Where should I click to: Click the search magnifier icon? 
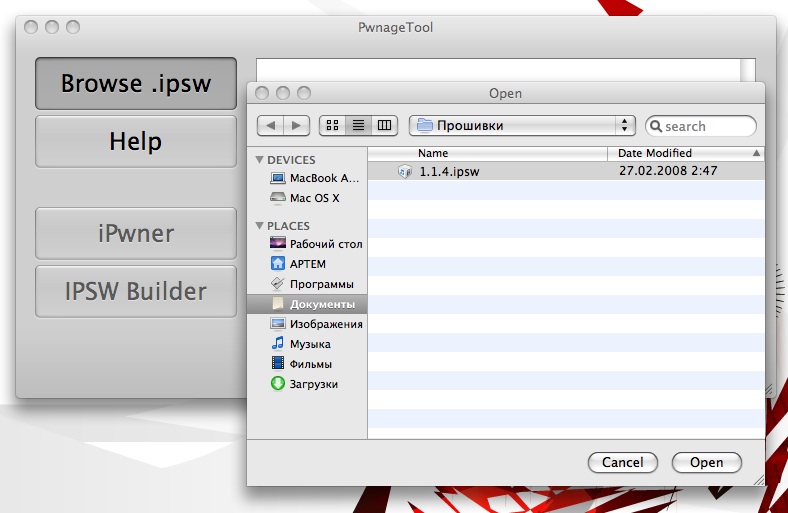pos(656,126)
